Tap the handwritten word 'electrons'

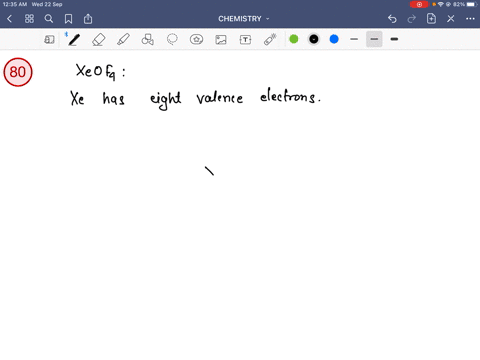click(290, 96)
